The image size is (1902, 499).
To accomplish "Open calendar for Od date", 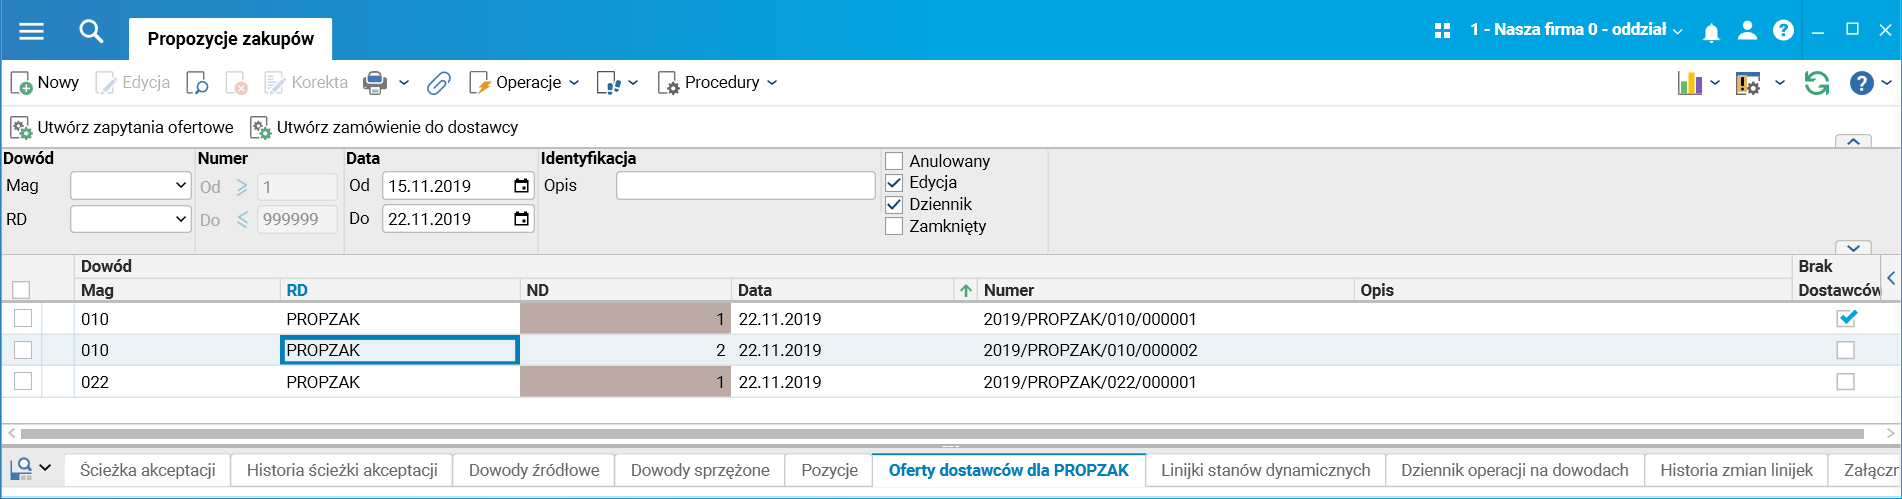I will (521, 186).
